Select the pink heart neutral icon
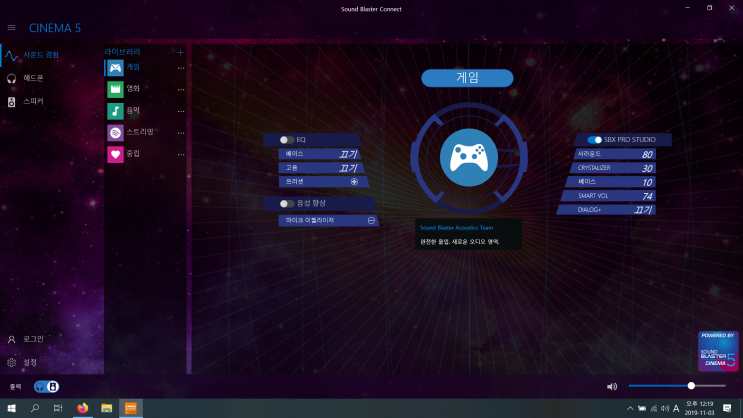The width and height of the screenshot is (743, 418). [115, 154]
